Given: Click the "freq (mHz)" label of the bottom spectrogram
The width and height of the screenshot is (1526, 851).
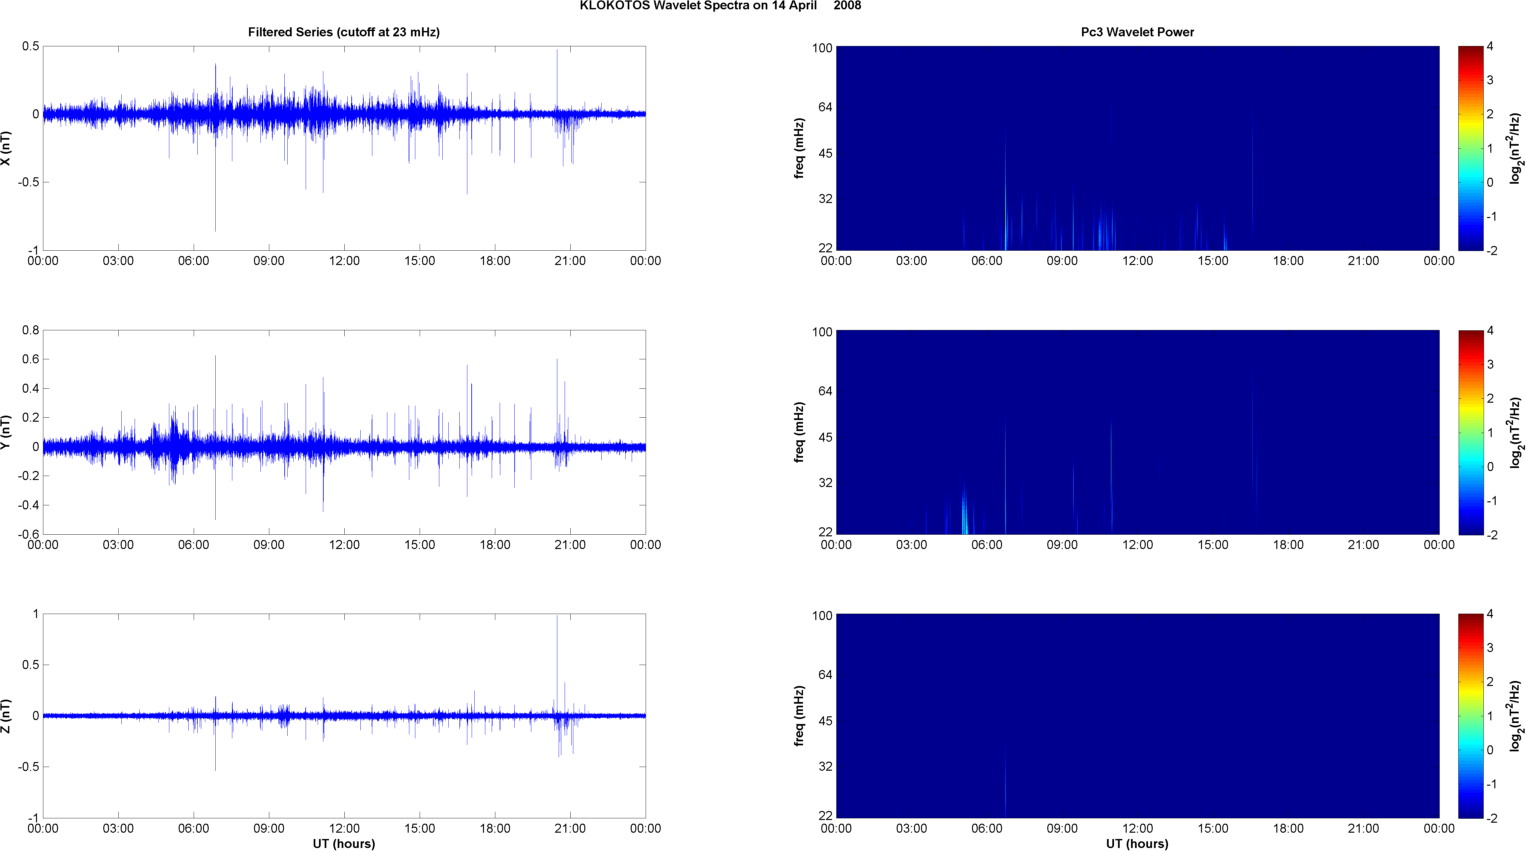Looking at the screenshot, I should pyautogui.click(x=800, y=716).
